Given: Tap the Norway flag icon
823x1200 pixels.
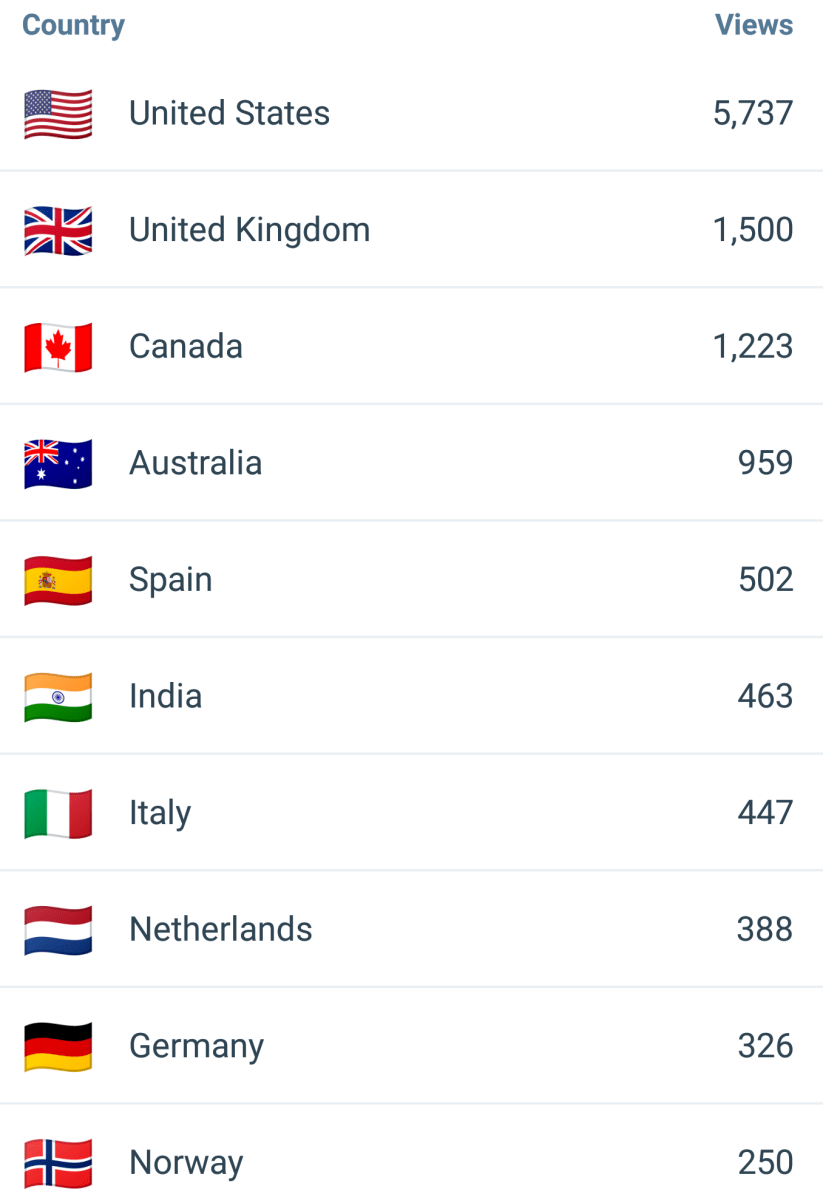Looking at the screenshot, I should (x=58, y=1163).
